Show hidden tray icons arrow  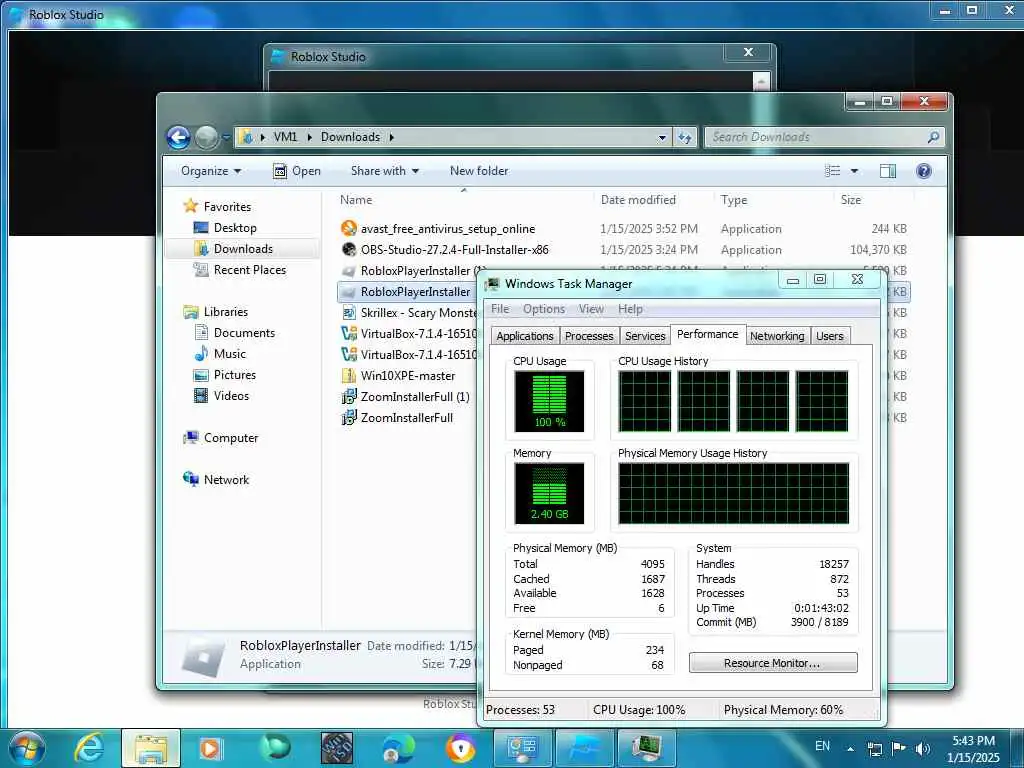pyautogui.click(x=850, y=748)
